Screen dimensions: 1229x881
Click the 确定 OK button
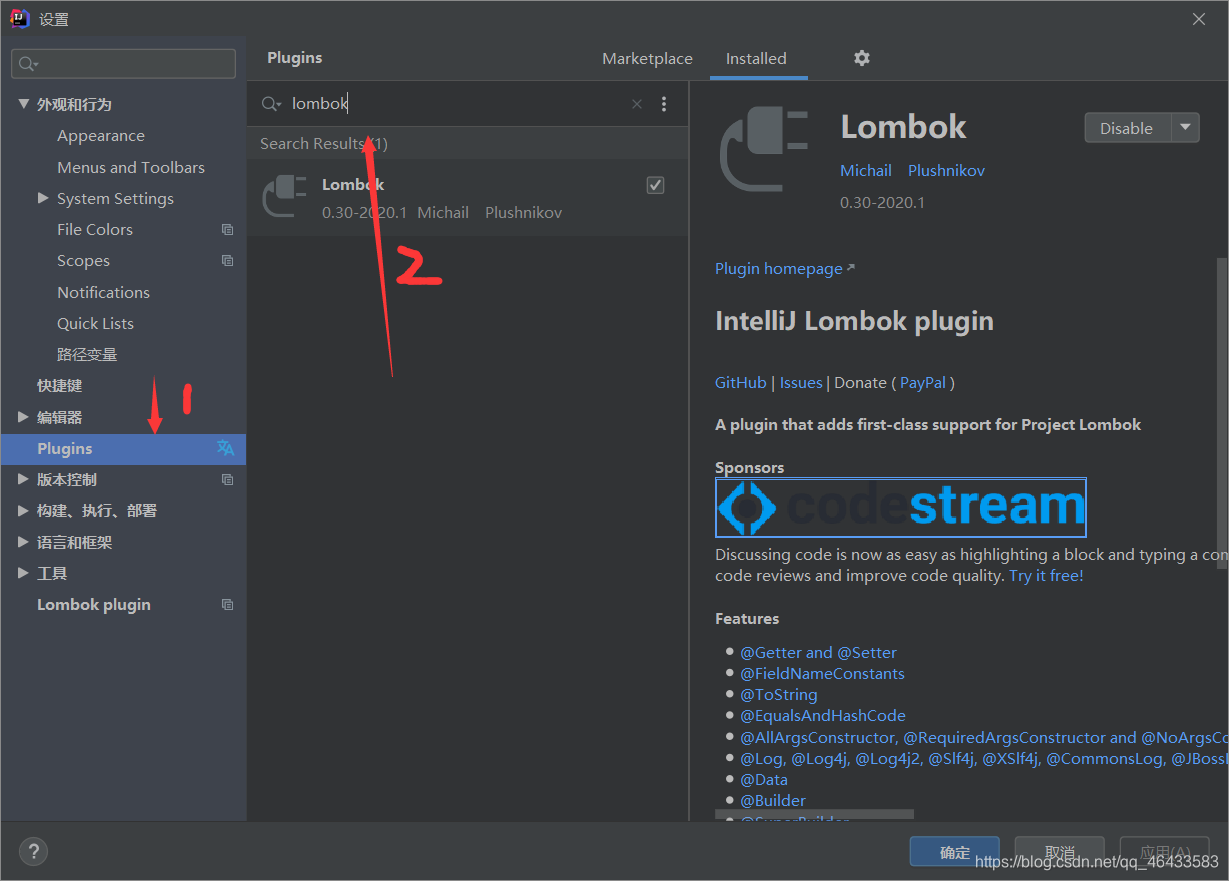point(955,852)
